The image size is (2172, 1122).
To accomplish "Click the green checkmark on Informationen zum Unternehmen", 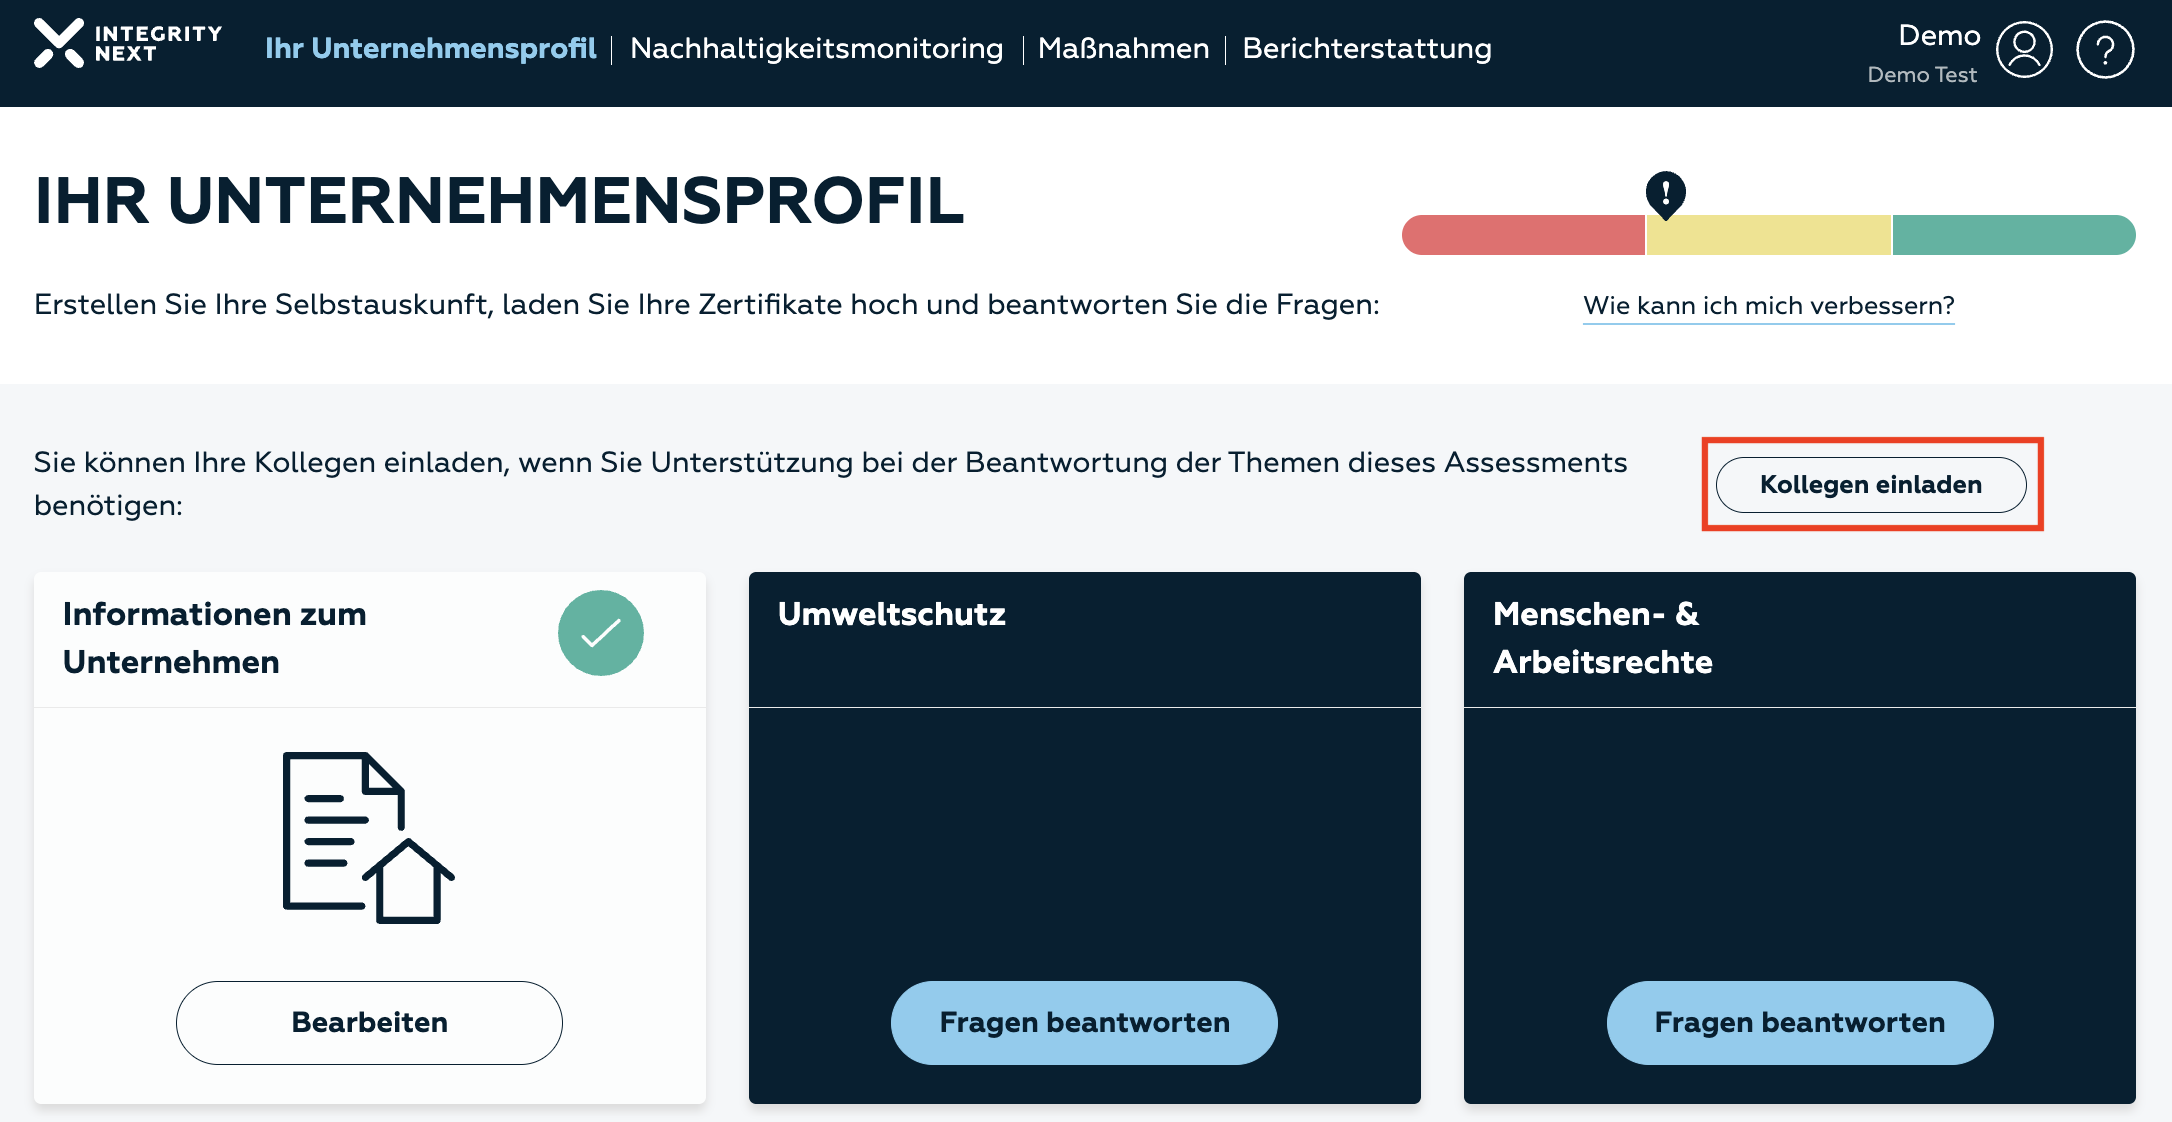I will (x=600, y=632).
